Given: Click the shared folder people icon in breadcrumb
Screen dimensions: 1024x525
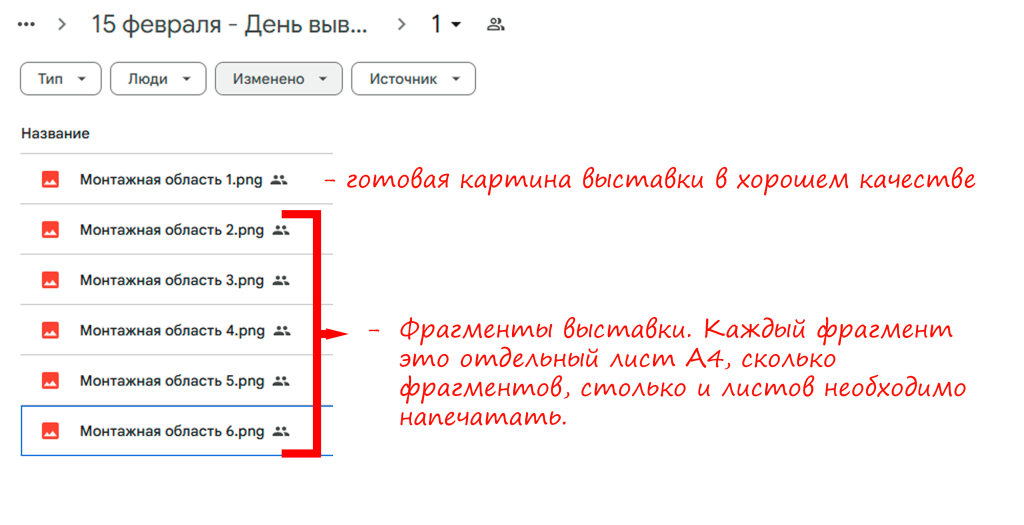Looking at the screenshot, I should point(495,24).
